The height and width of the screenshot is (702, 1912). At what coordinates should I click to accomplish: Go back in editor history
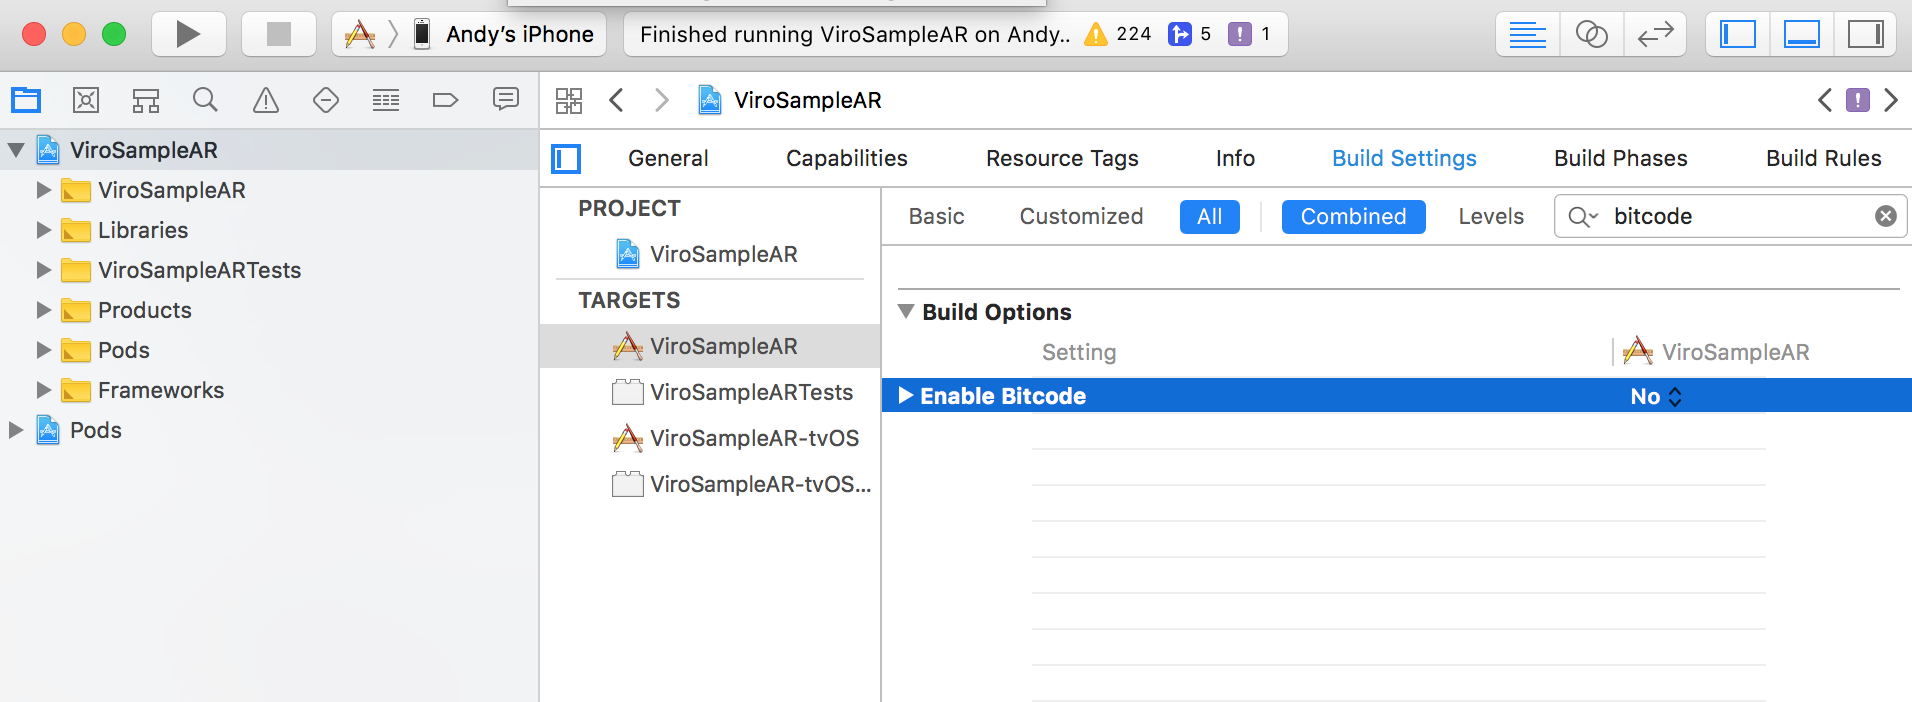pos(617,100)
